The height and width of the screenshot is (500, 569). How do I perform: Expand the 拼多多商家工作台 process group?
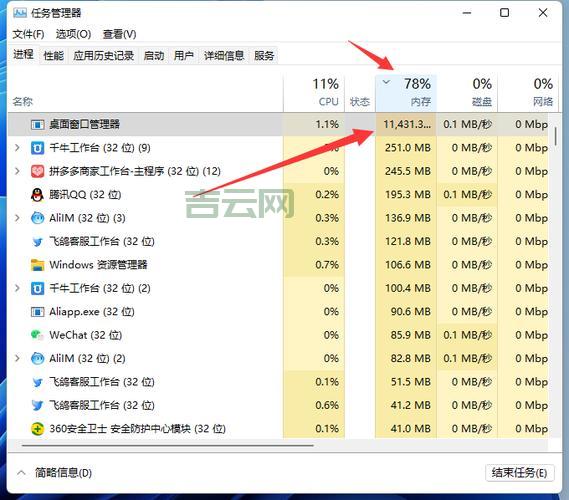[17, 171]
